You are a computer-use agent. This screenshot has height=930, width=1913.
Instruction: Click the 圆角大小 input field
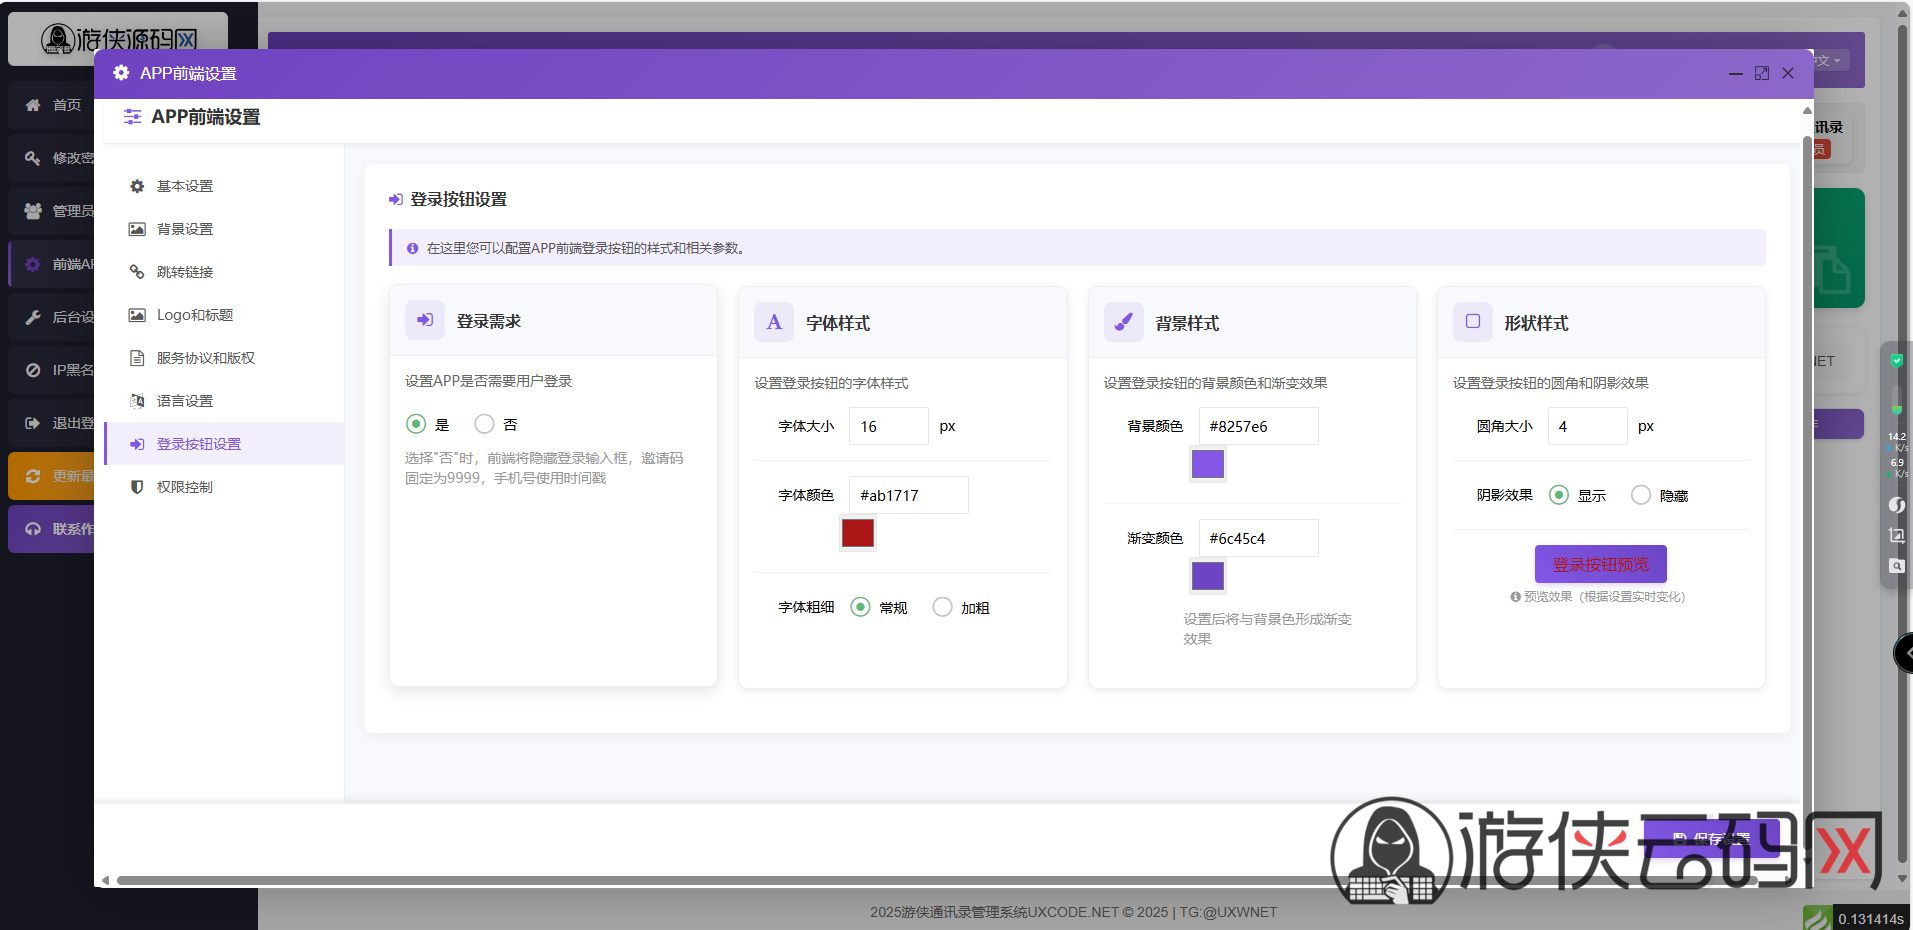(x=1587, y=426)
